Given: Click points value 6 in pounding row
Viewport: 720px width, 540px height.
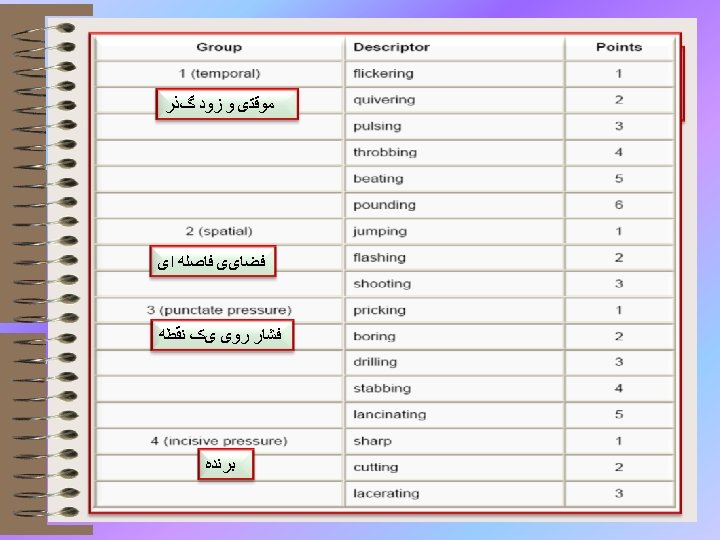Looking at the screenshot, I should click(x=619, y=205).
